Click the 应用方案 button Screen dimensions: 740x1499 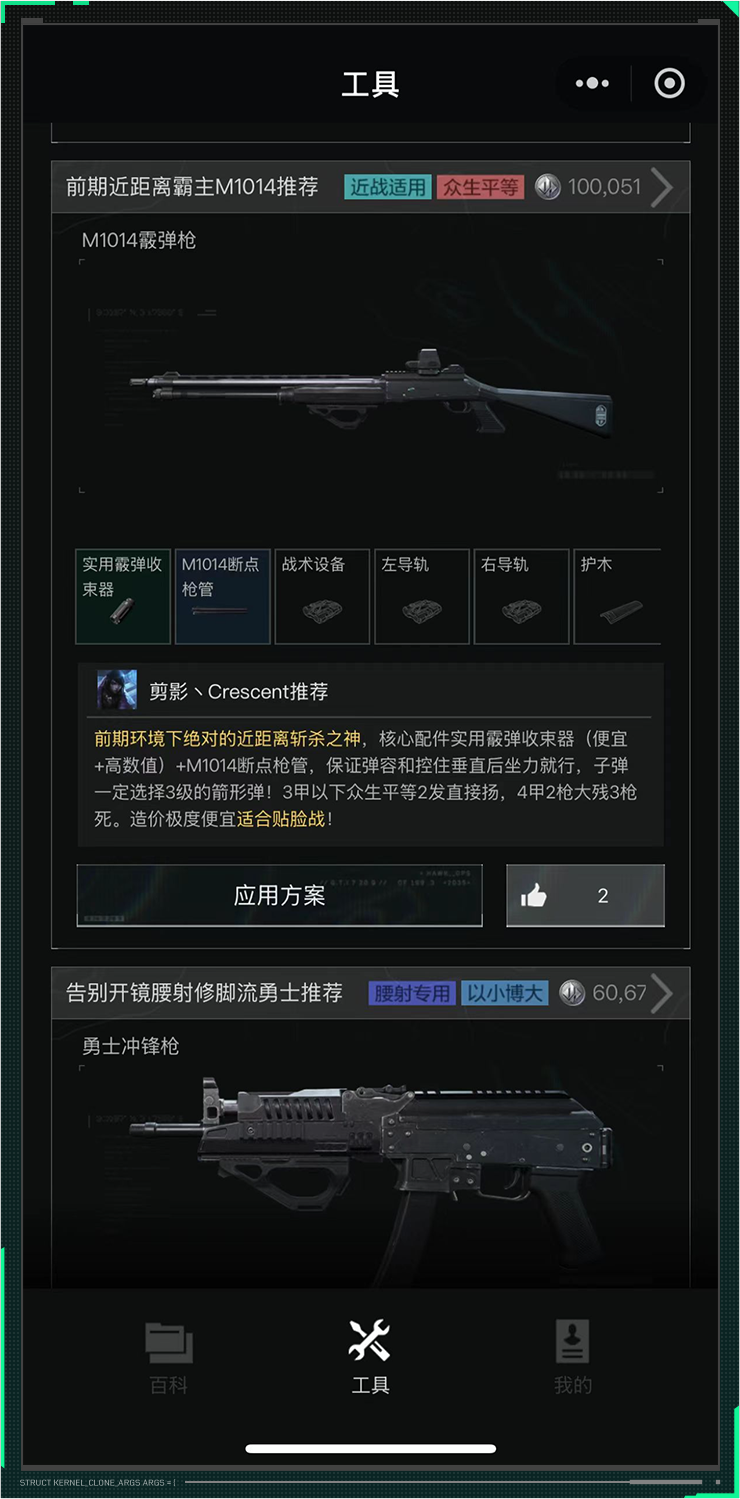[x=280, y=896]
